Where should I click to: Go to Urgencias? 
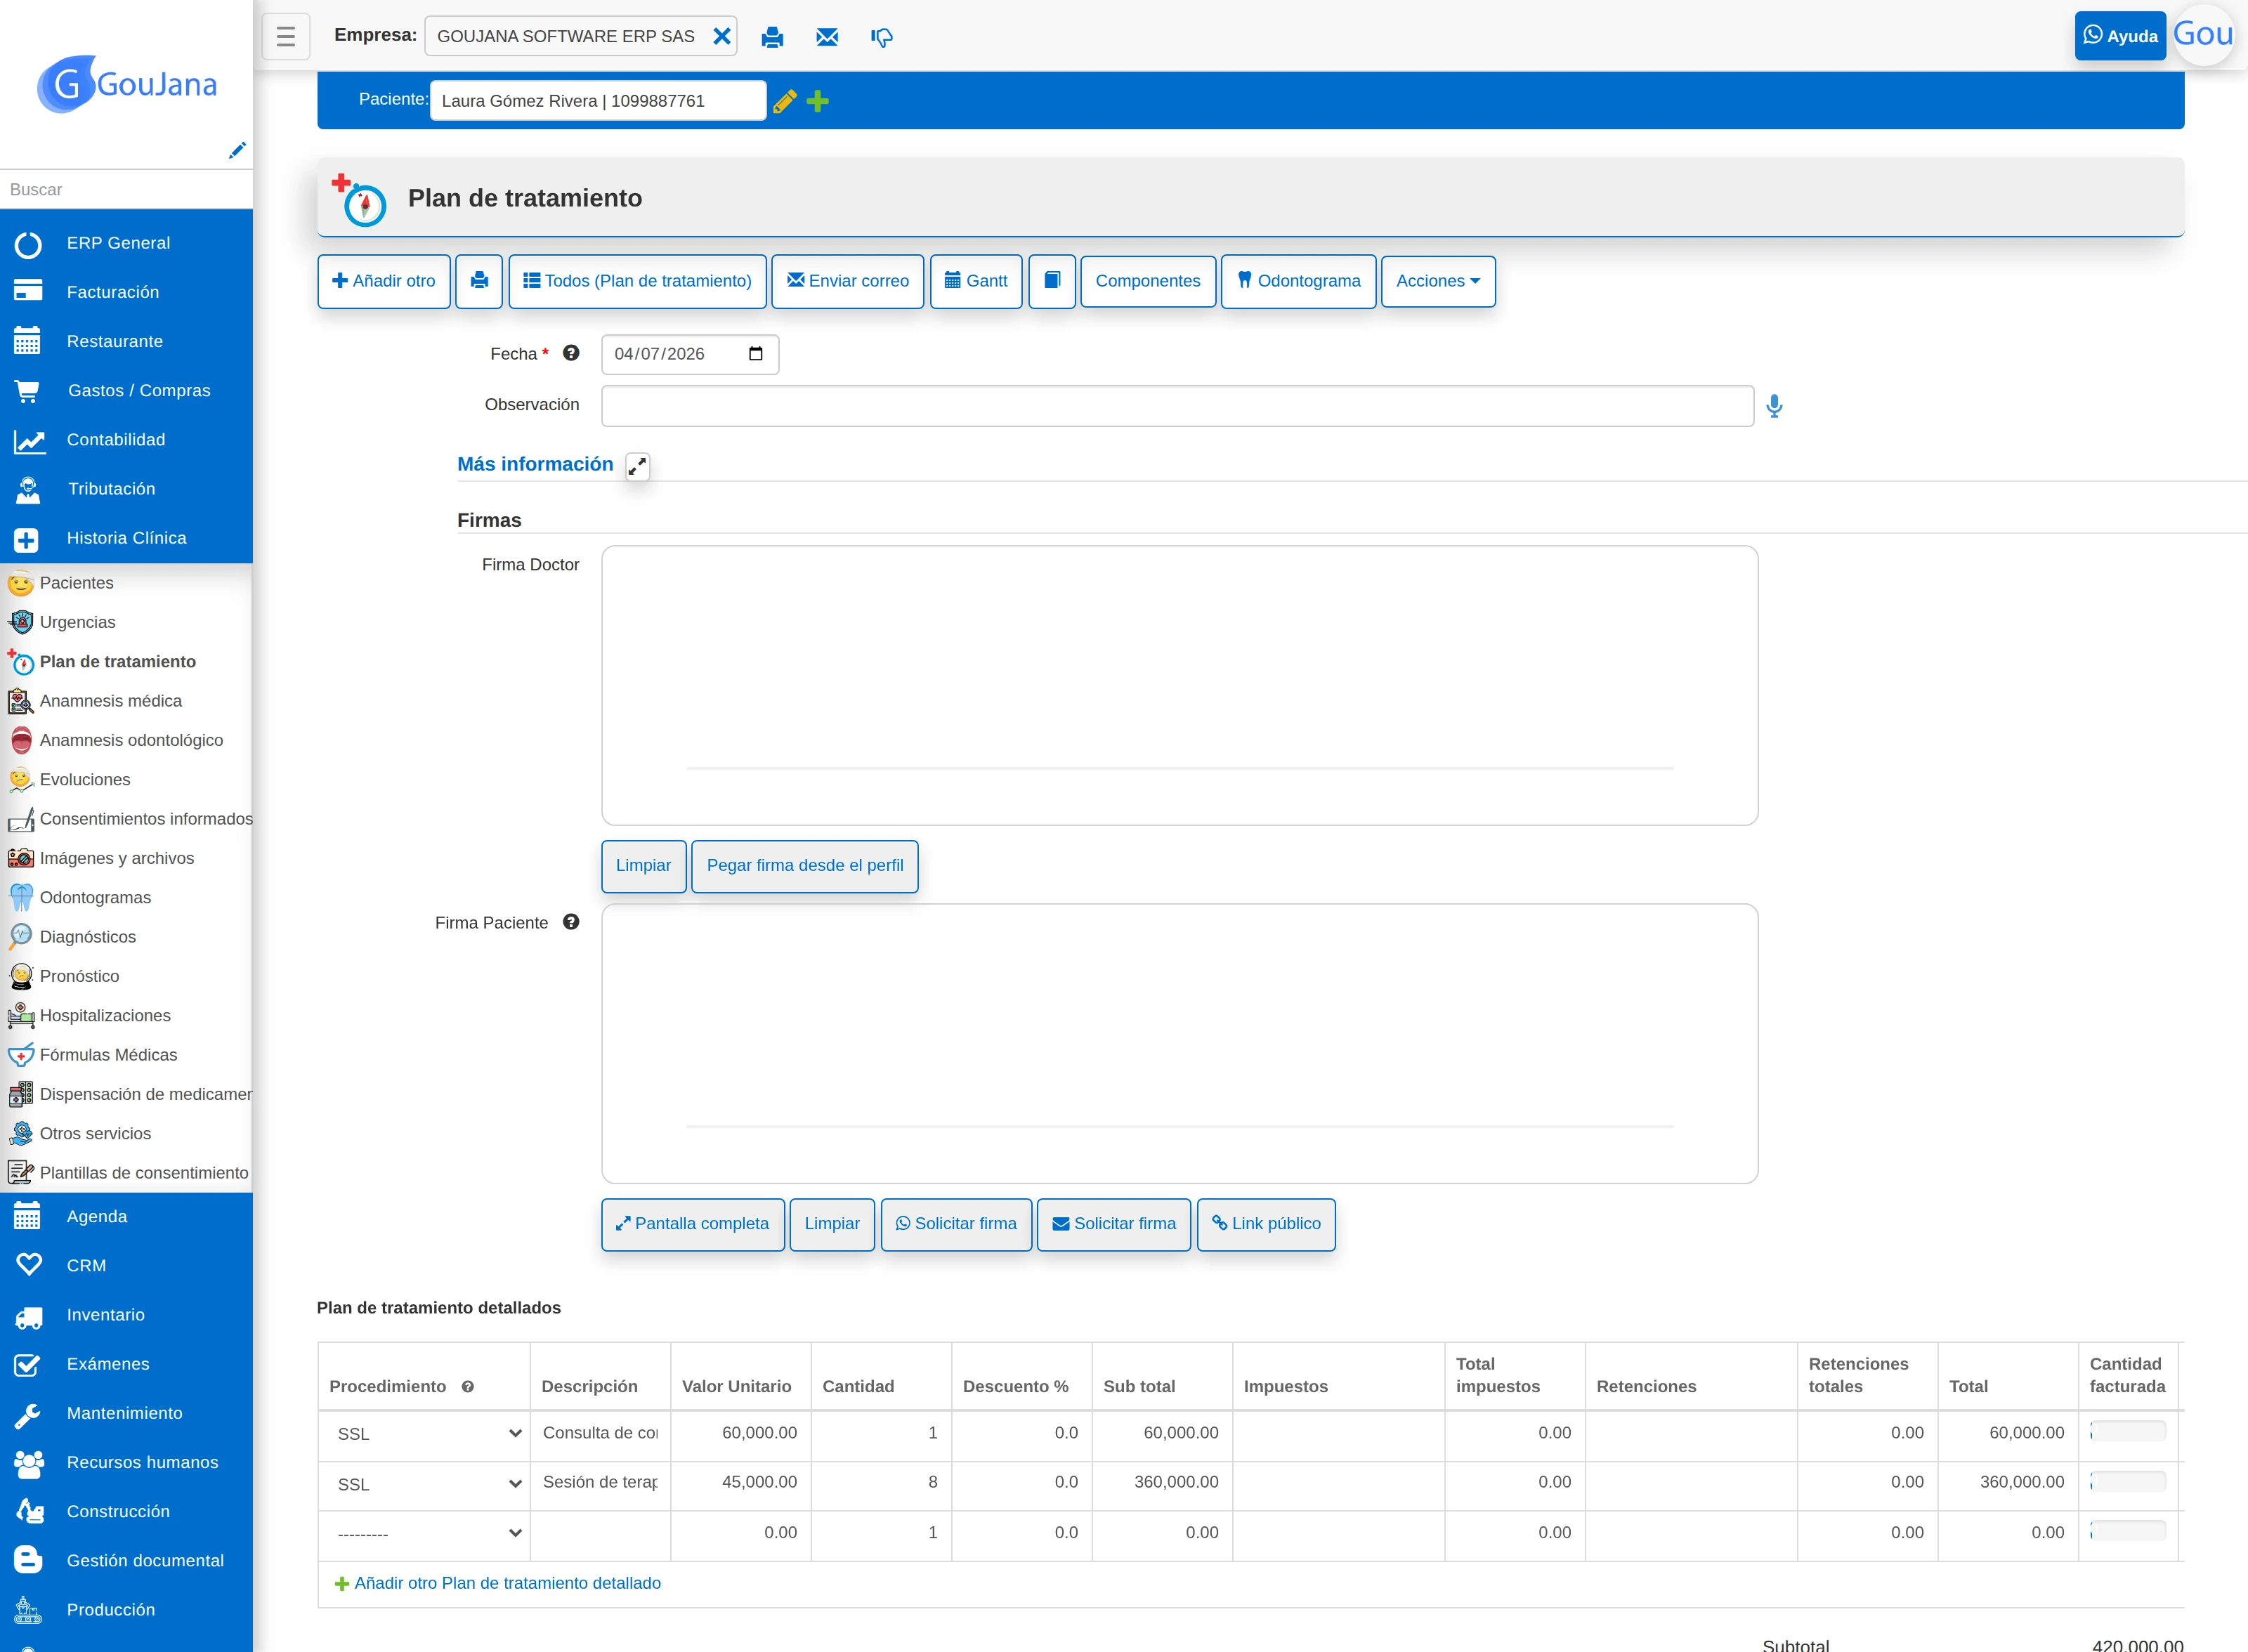point(126,622)
